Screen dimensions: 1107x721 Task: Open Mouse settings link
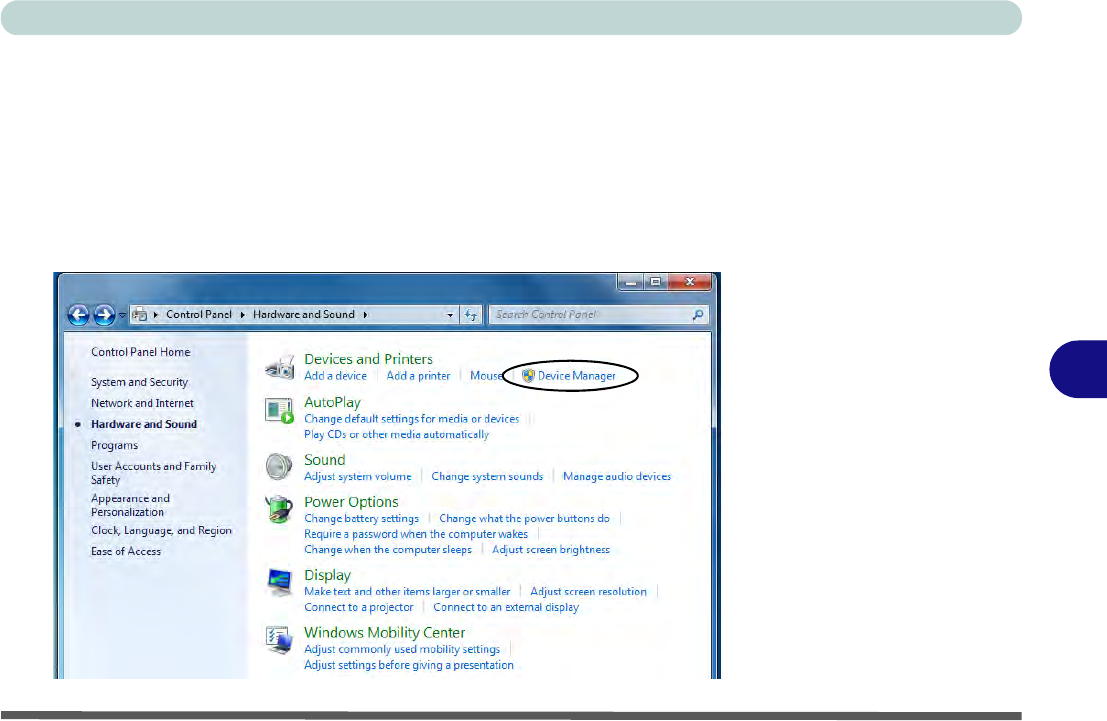(486, 376)
